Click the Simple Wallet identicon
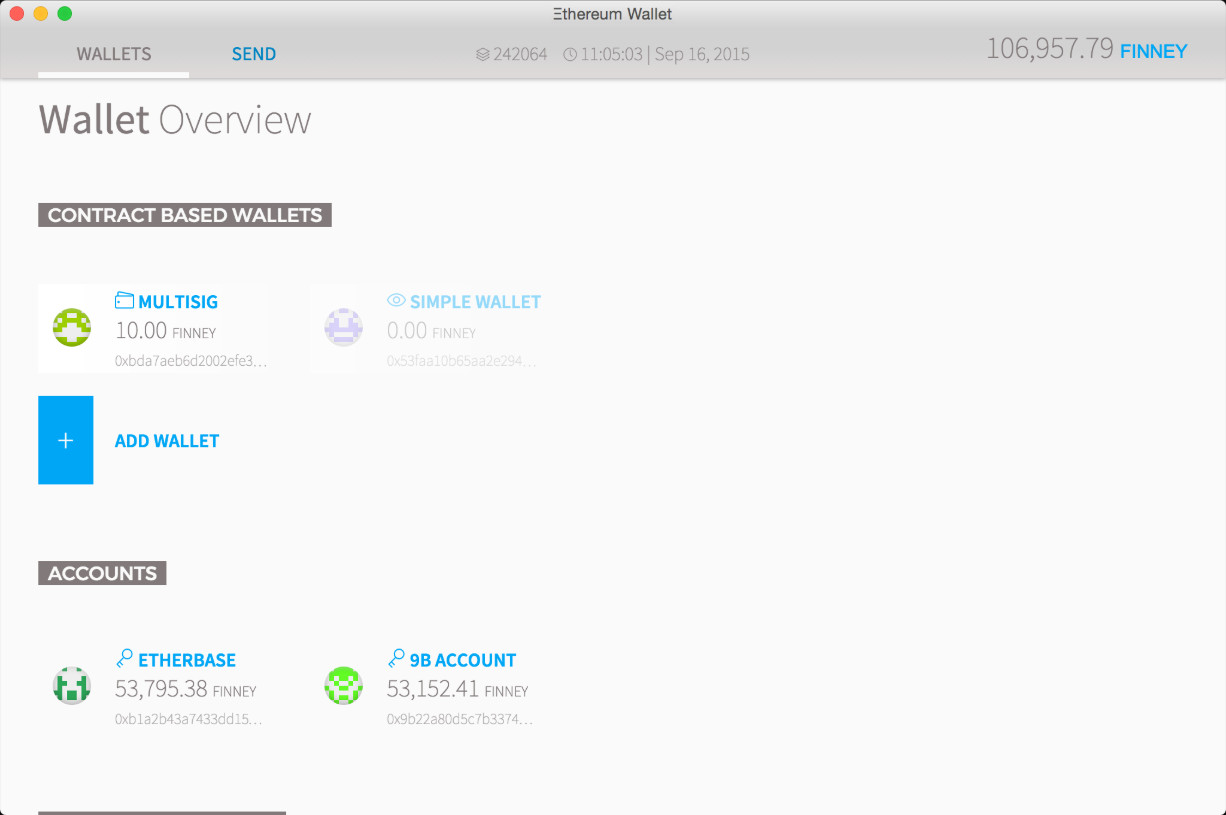This screenshot has height=815, width=1226. coord(343,328)
